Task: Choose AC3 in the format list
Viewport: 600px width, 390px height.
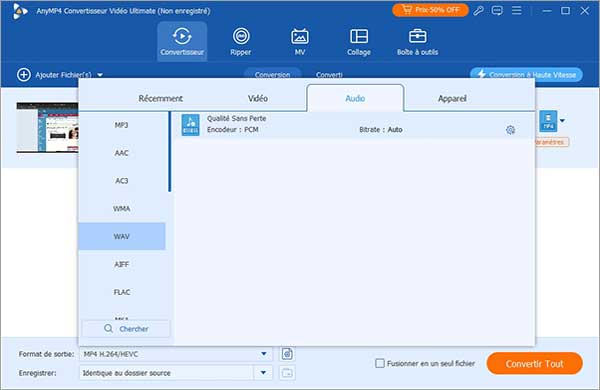Action: (122, 181)
